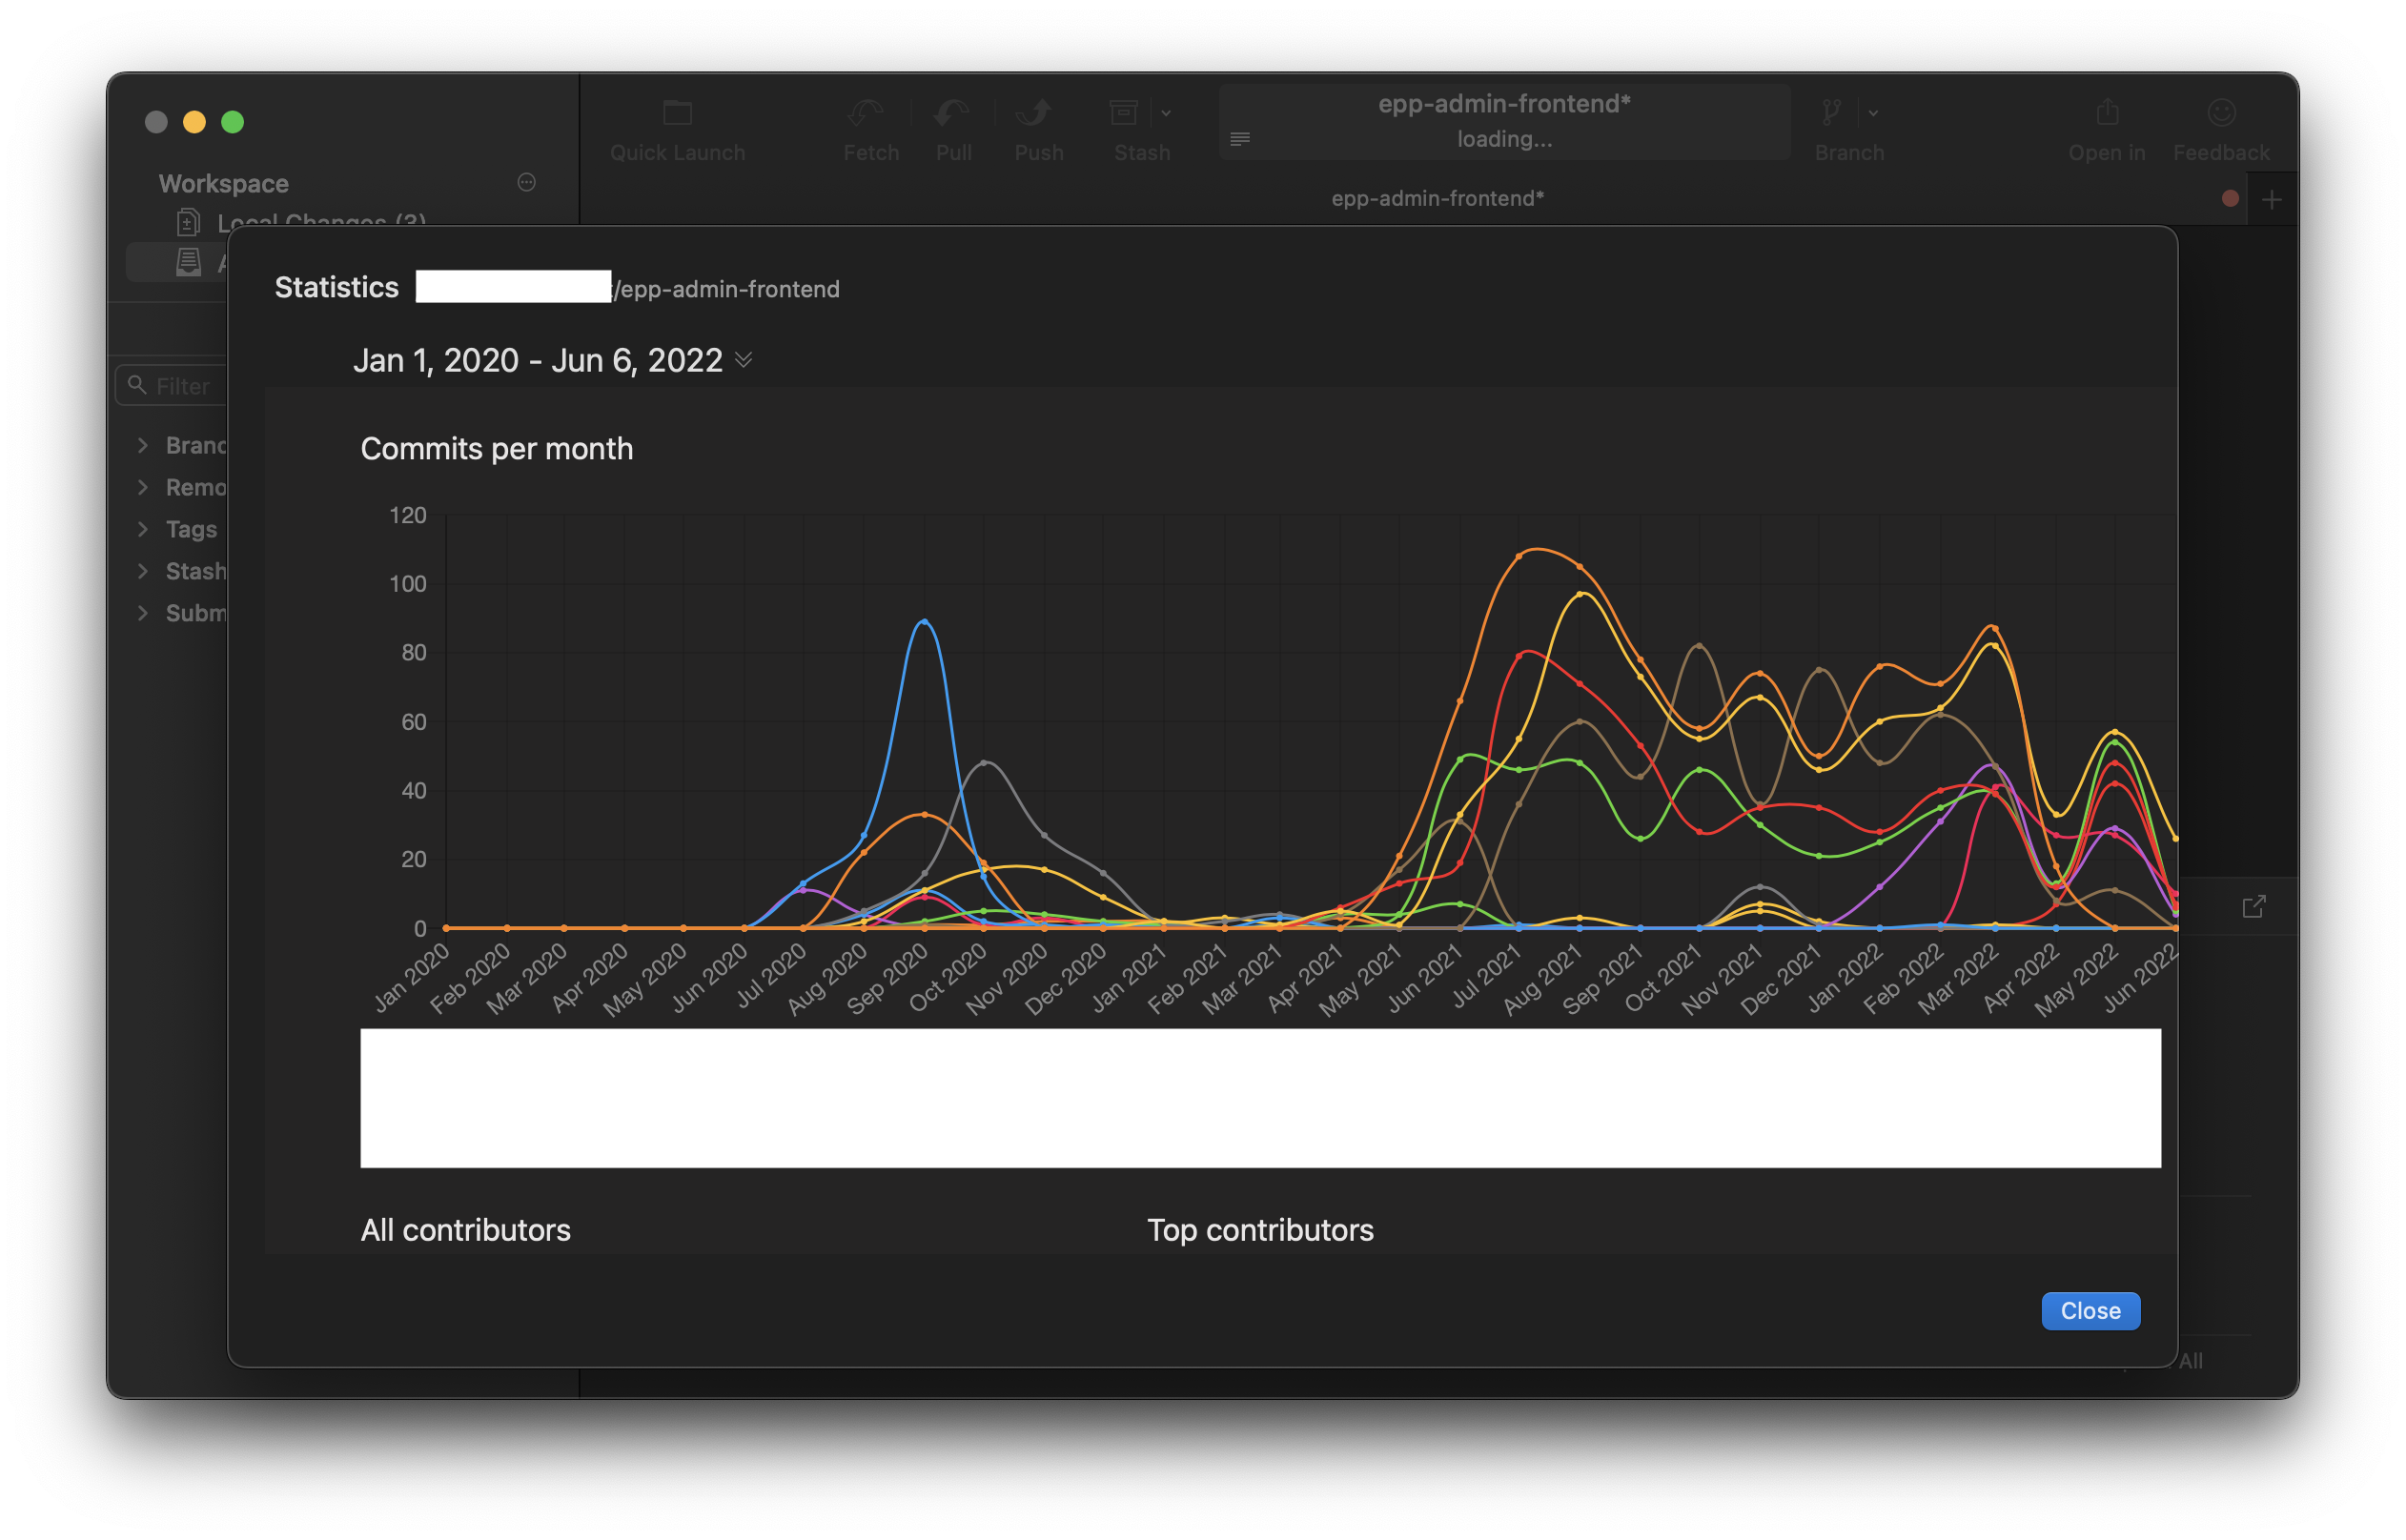Viewport: 2406px width, 1540px height.
Task: Click the red status dot beside the tab
Action: (2228, 198)
